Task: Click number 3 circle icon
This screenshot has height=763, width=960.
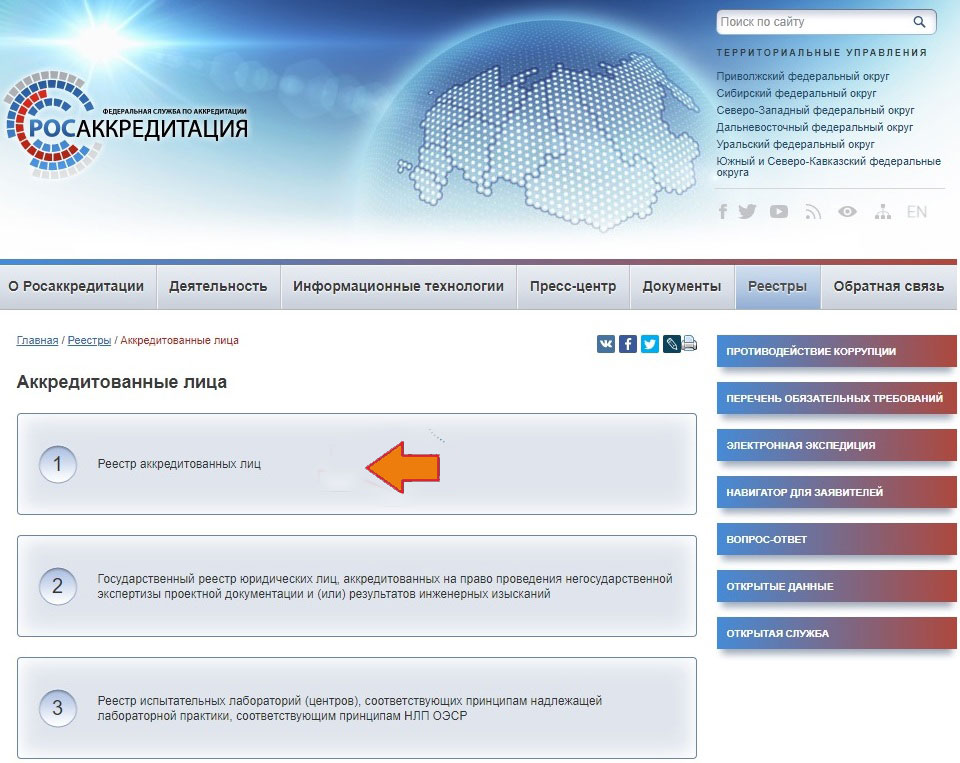Action: (58, 708)
